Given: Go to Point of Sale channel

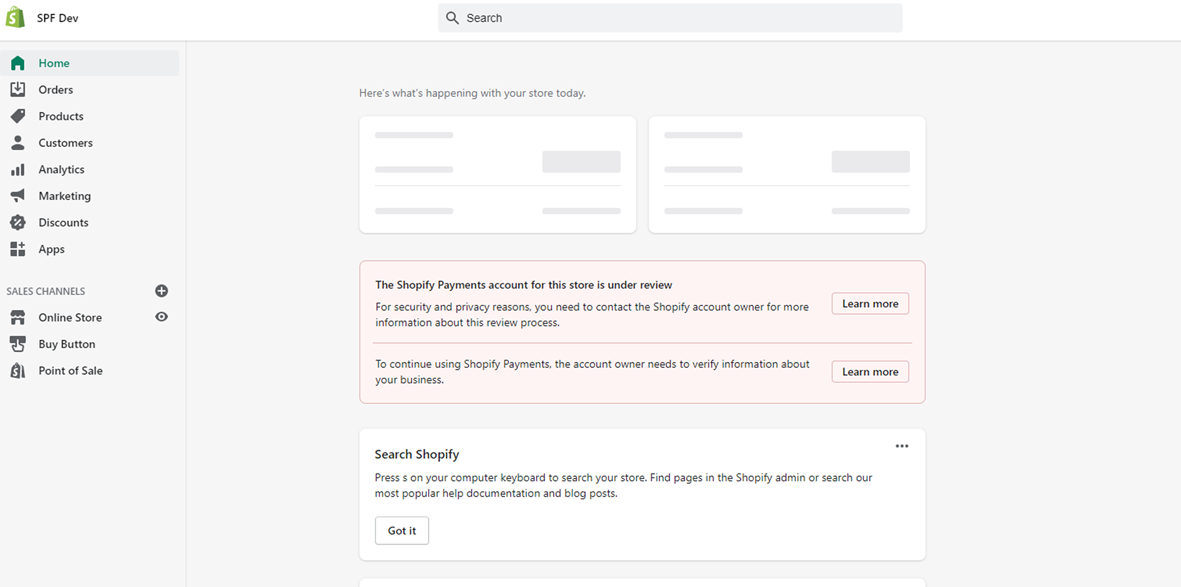Looking at the screenshot, I should (70, 371).
